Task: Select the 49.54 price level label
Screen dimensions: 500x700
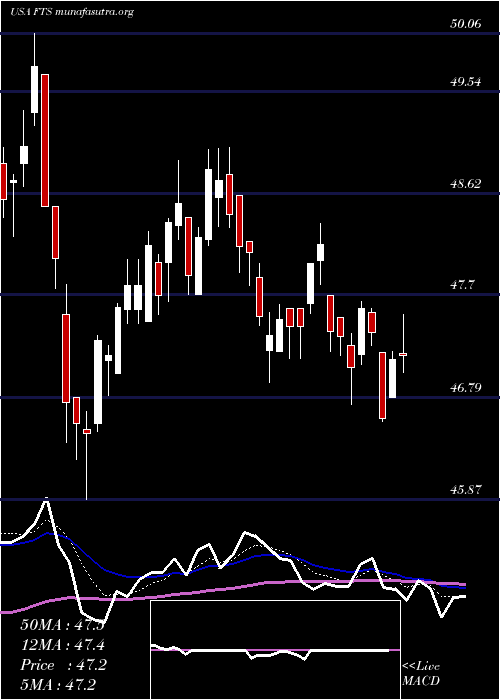Action: [x=466, y=82]
